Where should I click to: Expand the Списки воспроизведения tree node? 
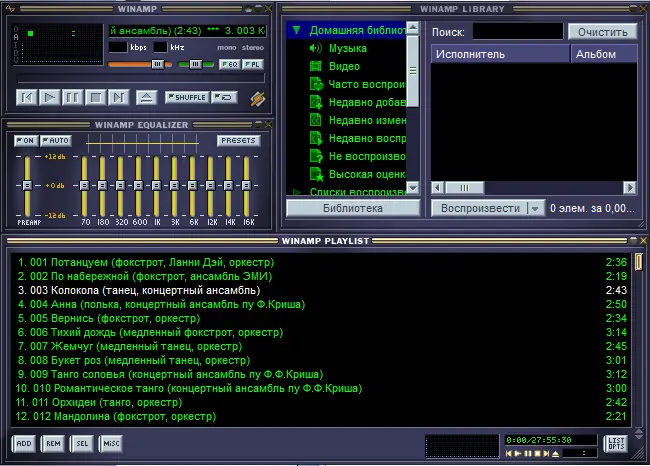pos(296,192)
